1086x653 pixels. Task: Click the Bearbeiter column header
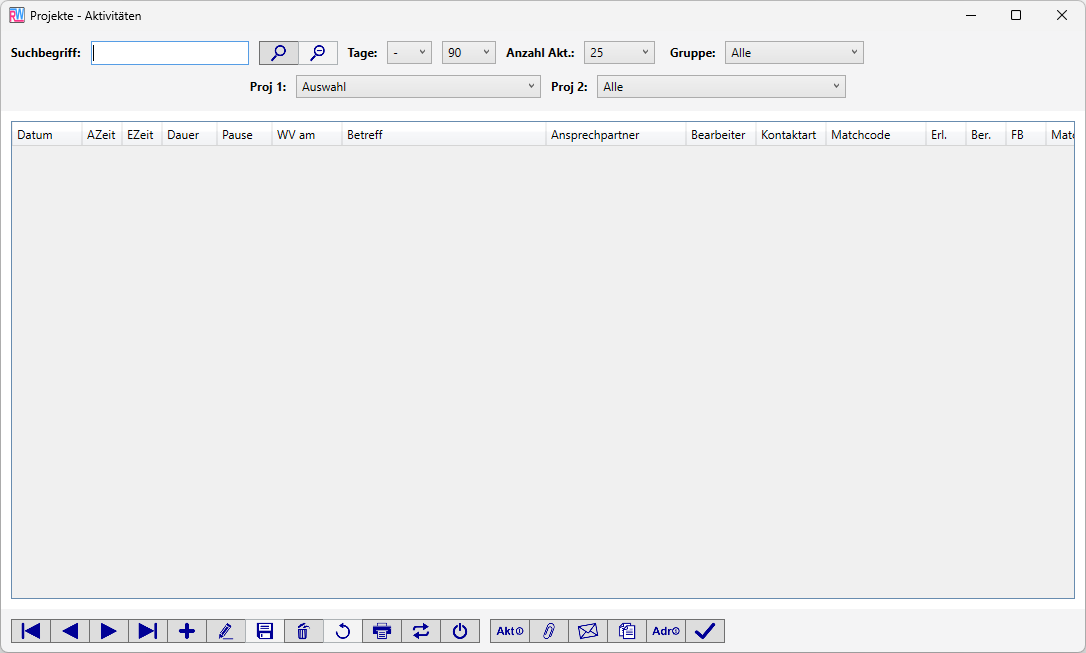[721, 135]
